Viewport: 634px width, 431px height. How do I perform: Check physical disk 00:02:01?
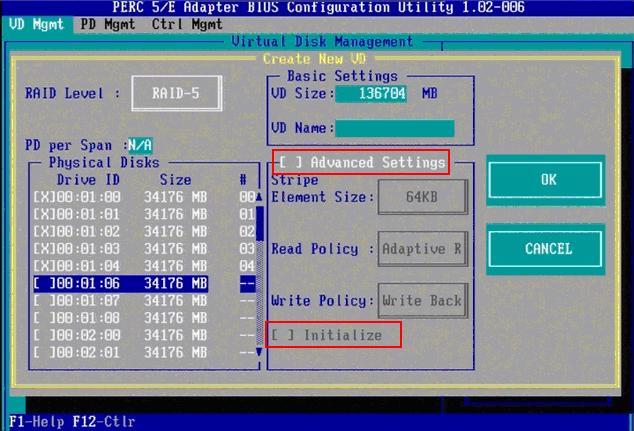(x=44, y=353)
